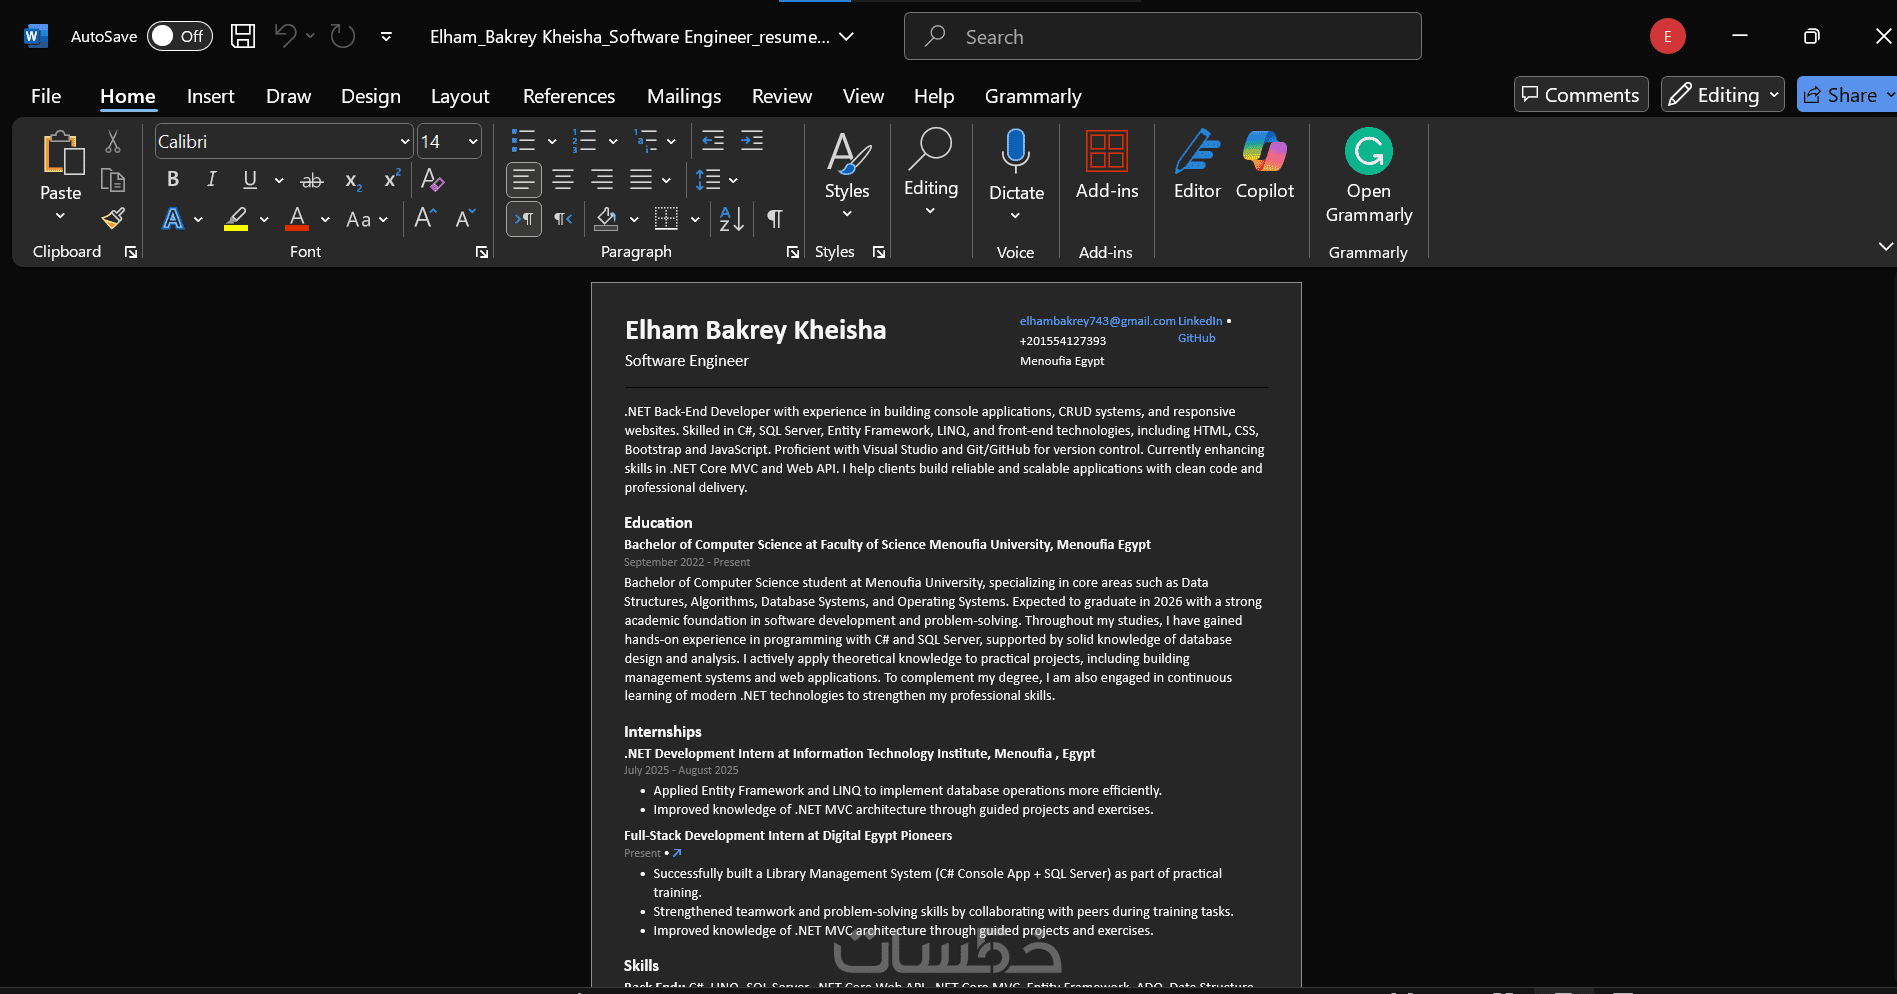Open the LinkedIn link in the resume
The height and width of the screenshot is (994, 1897).
pos(1200,321)
